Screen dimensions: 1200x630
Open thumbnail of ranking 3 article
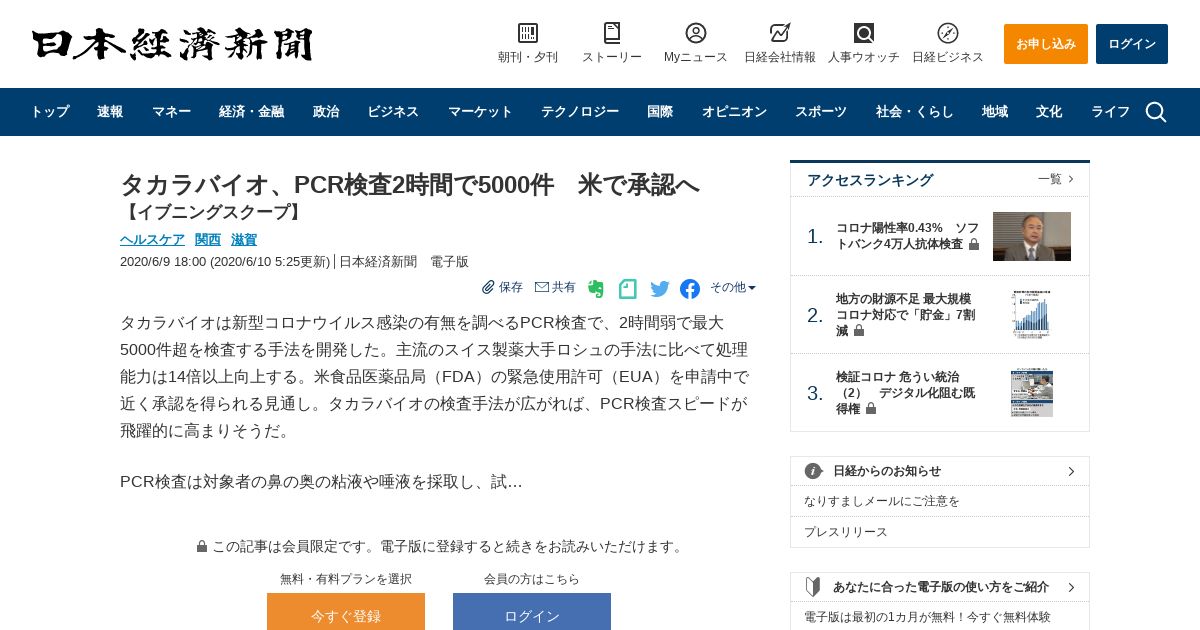1032,393
